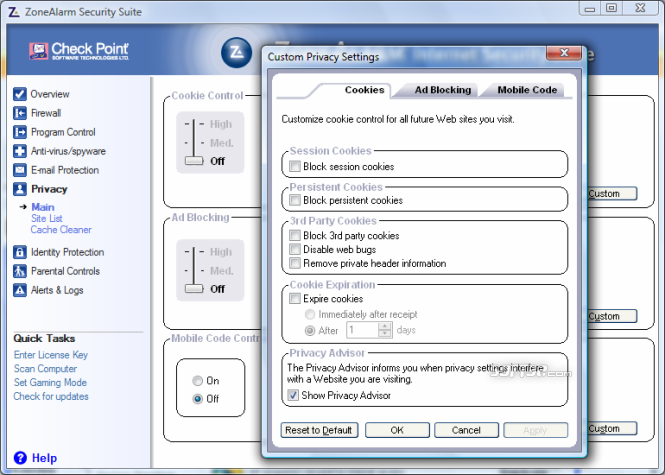Increase expiration days with spinner up arrow
Screen dimensions: 665x475
coord(385,326)
